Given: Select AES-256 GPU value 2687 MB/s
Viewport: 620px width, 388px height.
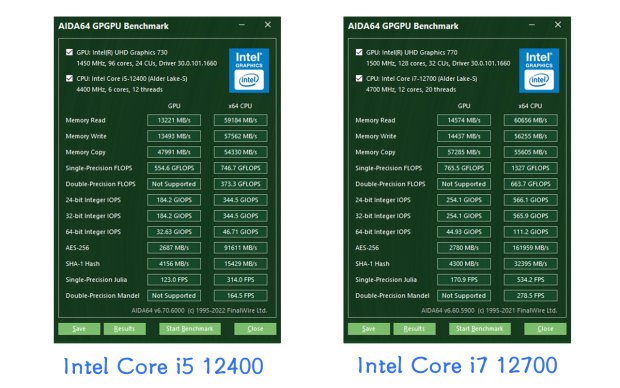Looking at the screenshot, I should [174, 248].
